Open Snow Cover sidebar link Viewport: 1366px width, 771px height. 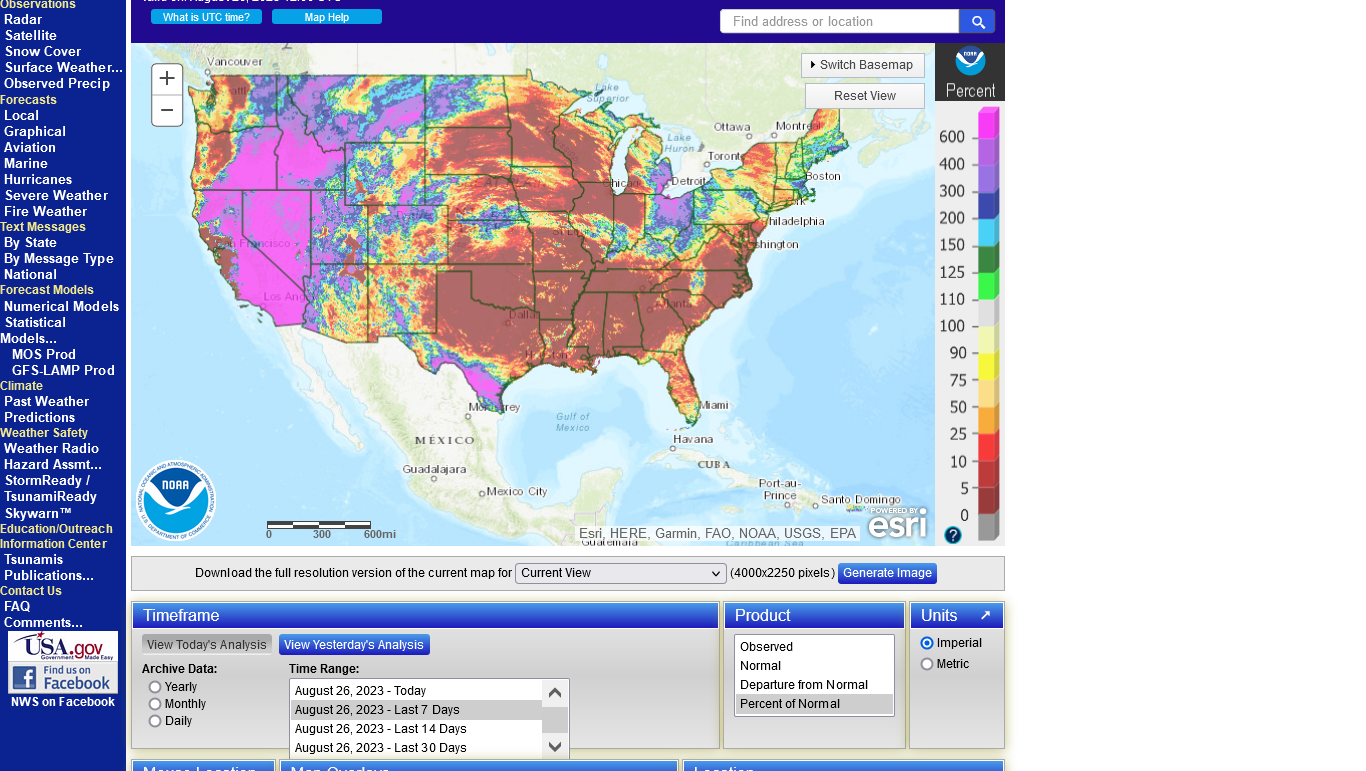point(43,51)
